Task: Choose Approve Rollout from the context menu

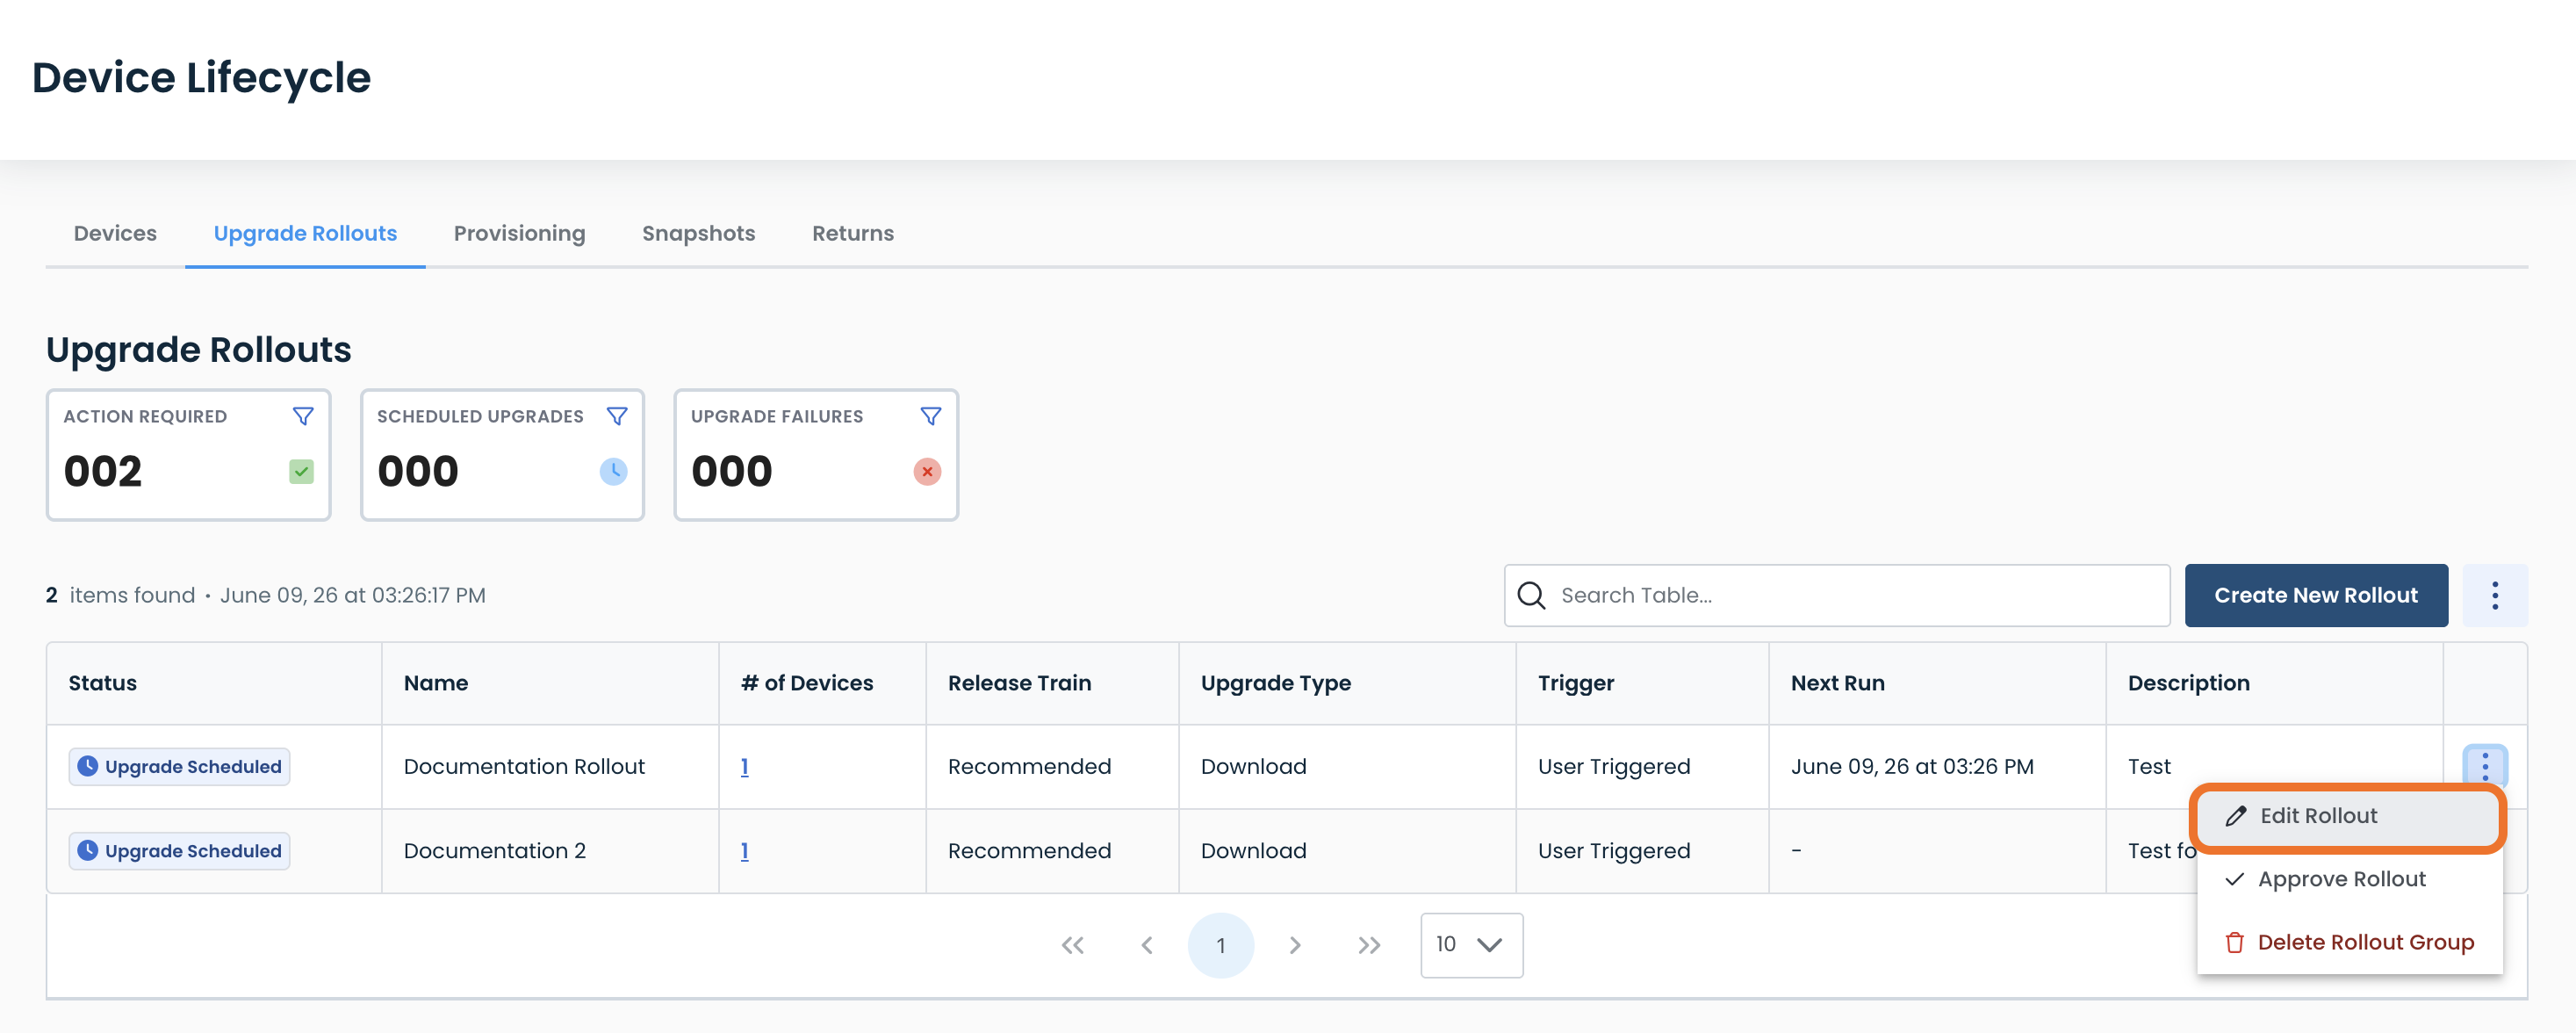Action: tap(2349, 879)
